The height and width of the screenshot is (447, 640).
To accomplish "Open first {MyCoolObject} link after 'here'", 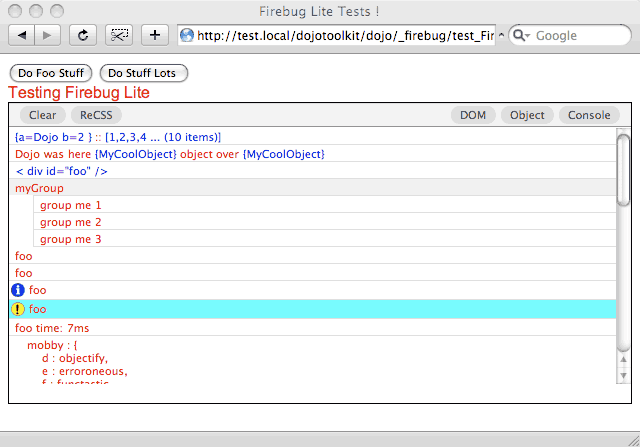I will point(136,154).
